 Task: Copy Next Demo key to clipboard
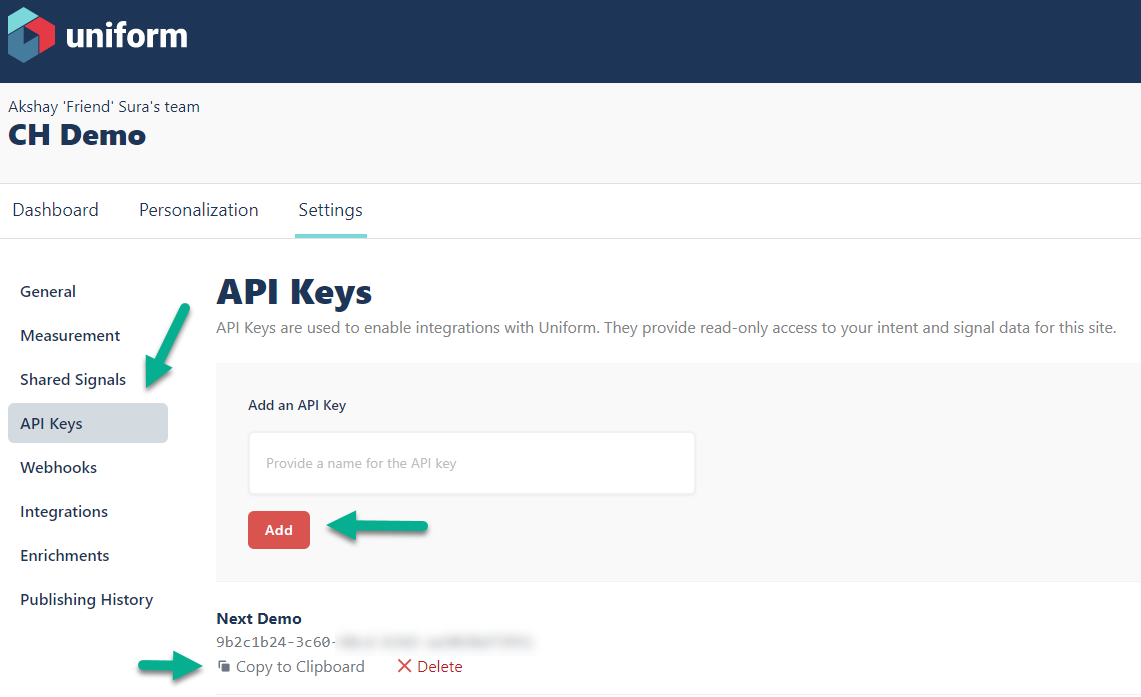[x=291, y=666]
